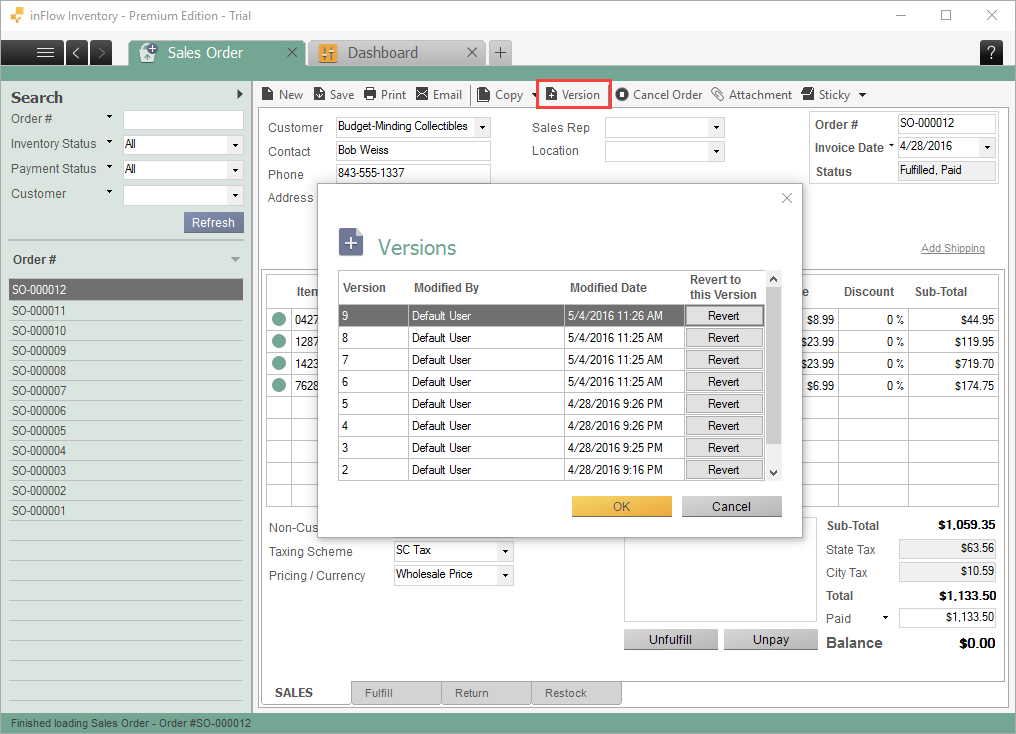Image resolution: width=1016 pixels, height=734 pixels.
Task: Cancel the current order
Action: [658, 94]
